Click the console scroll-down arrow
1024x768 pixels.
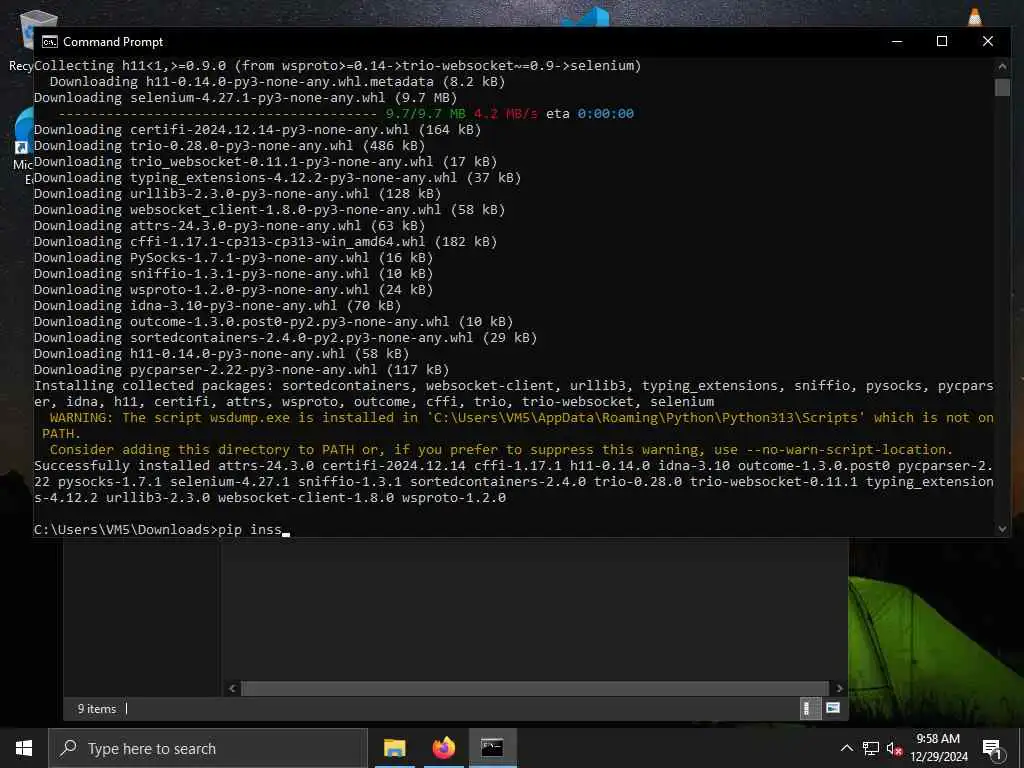tap(1002, 529)
